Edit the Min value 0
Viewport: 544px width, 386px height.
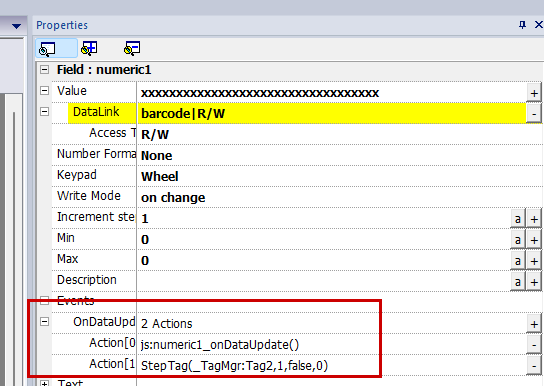[324, 240]
